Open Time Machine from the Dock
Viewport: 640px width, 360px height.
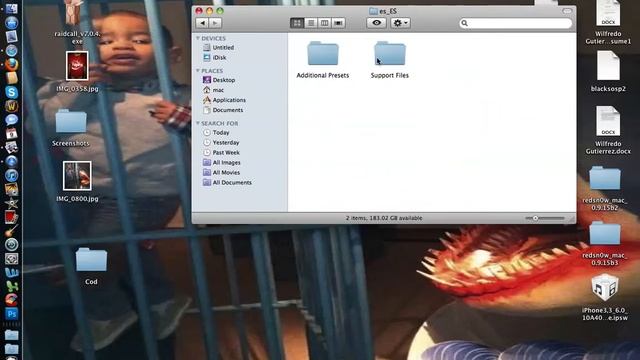11,244
